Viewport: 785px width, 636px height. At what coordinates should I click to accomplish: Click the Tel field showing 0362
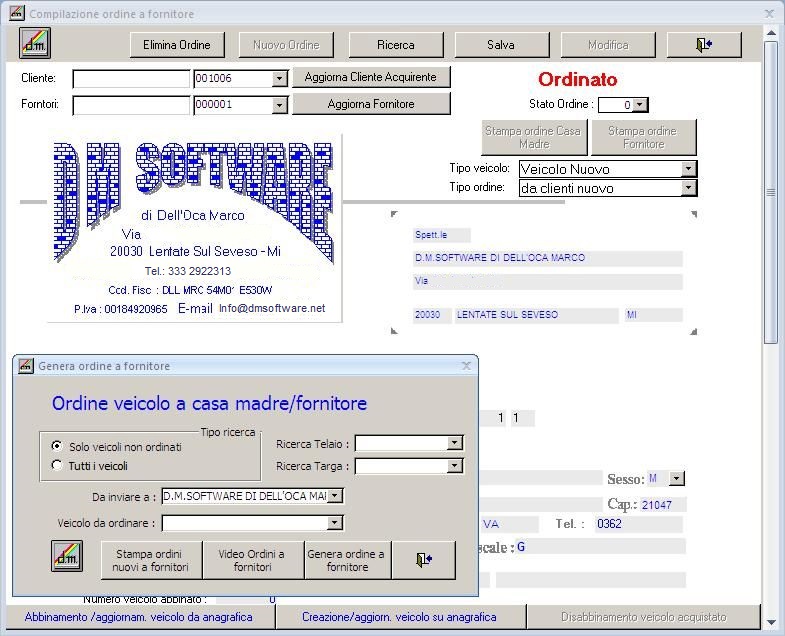click(638, 524)
